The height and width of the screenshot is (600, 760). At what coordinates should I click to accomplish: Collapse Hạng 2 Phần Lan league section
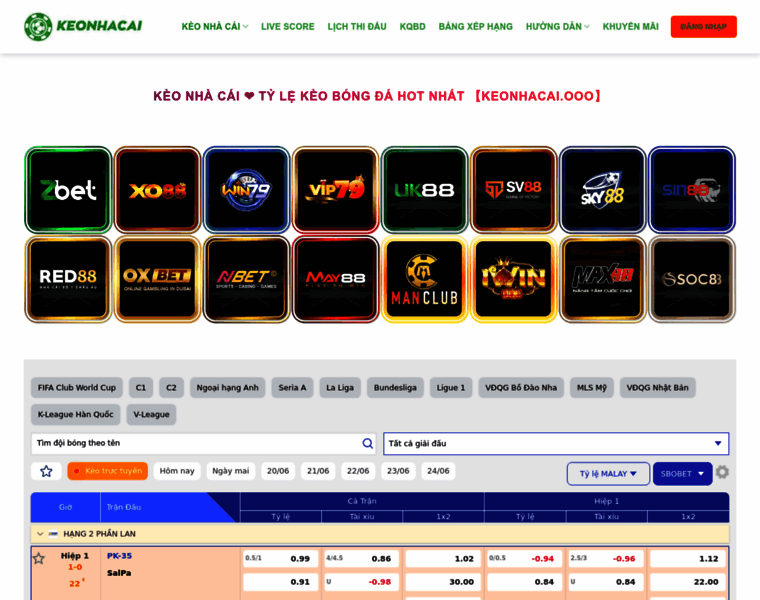40,534
